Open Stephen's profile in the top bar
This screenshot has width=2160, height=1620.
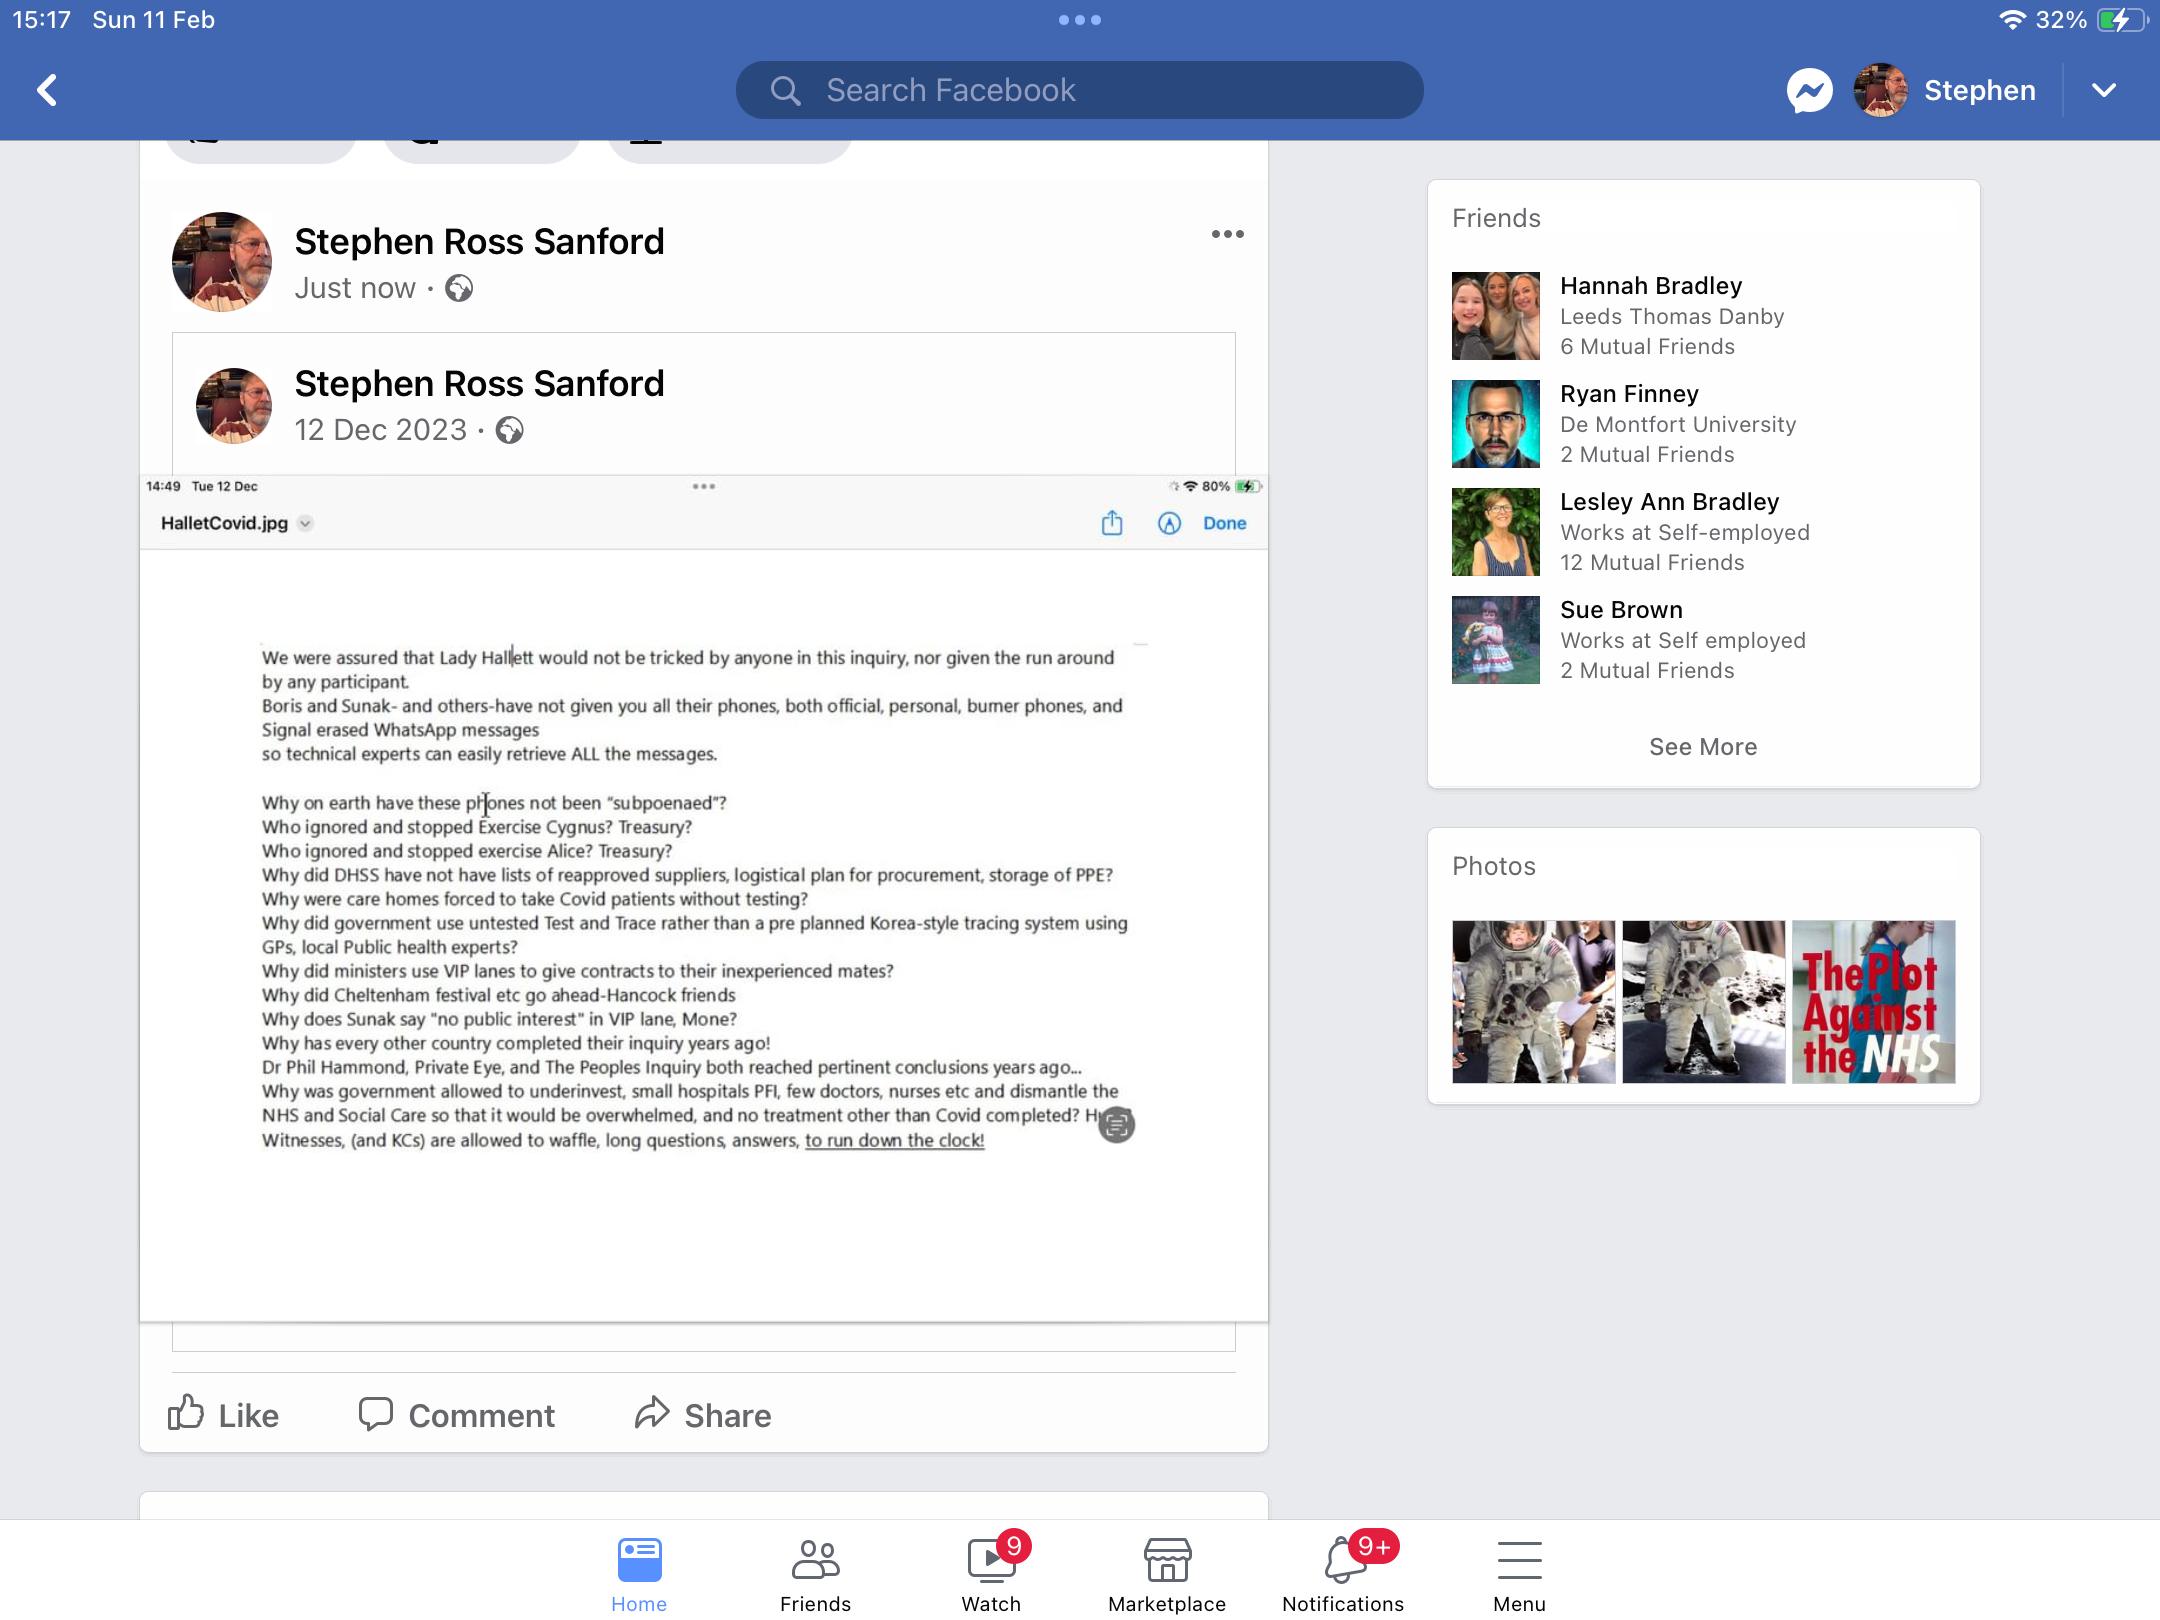coord(1945,91)
